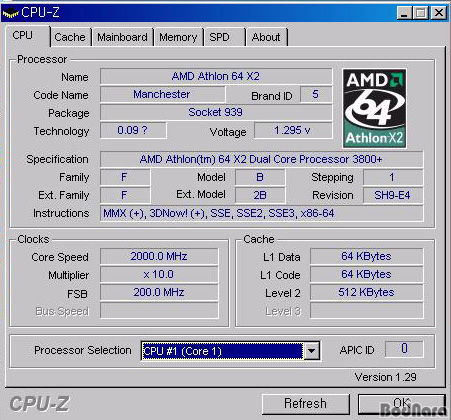The width and height of the screenshot is (451, 420).
Task: Click the Level 2 cache 512 KBytes field
Action: pyautogui.click(x=366, y=292)
